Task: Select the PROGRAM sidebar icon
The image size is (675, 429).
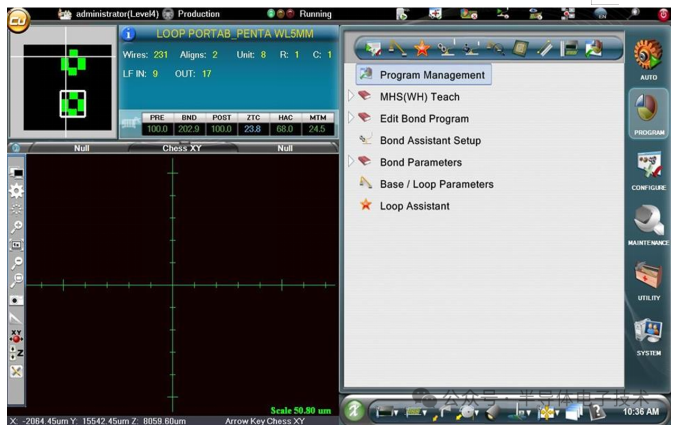Action: (x=647, y=111)
